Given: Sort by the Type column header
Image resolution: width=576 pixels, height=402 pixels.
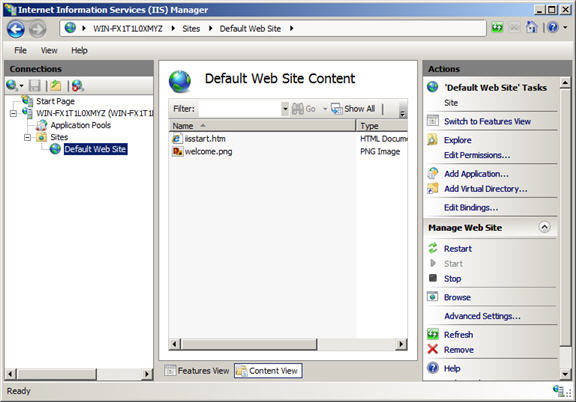Looking at the screenshot, I should coord(382,126).
